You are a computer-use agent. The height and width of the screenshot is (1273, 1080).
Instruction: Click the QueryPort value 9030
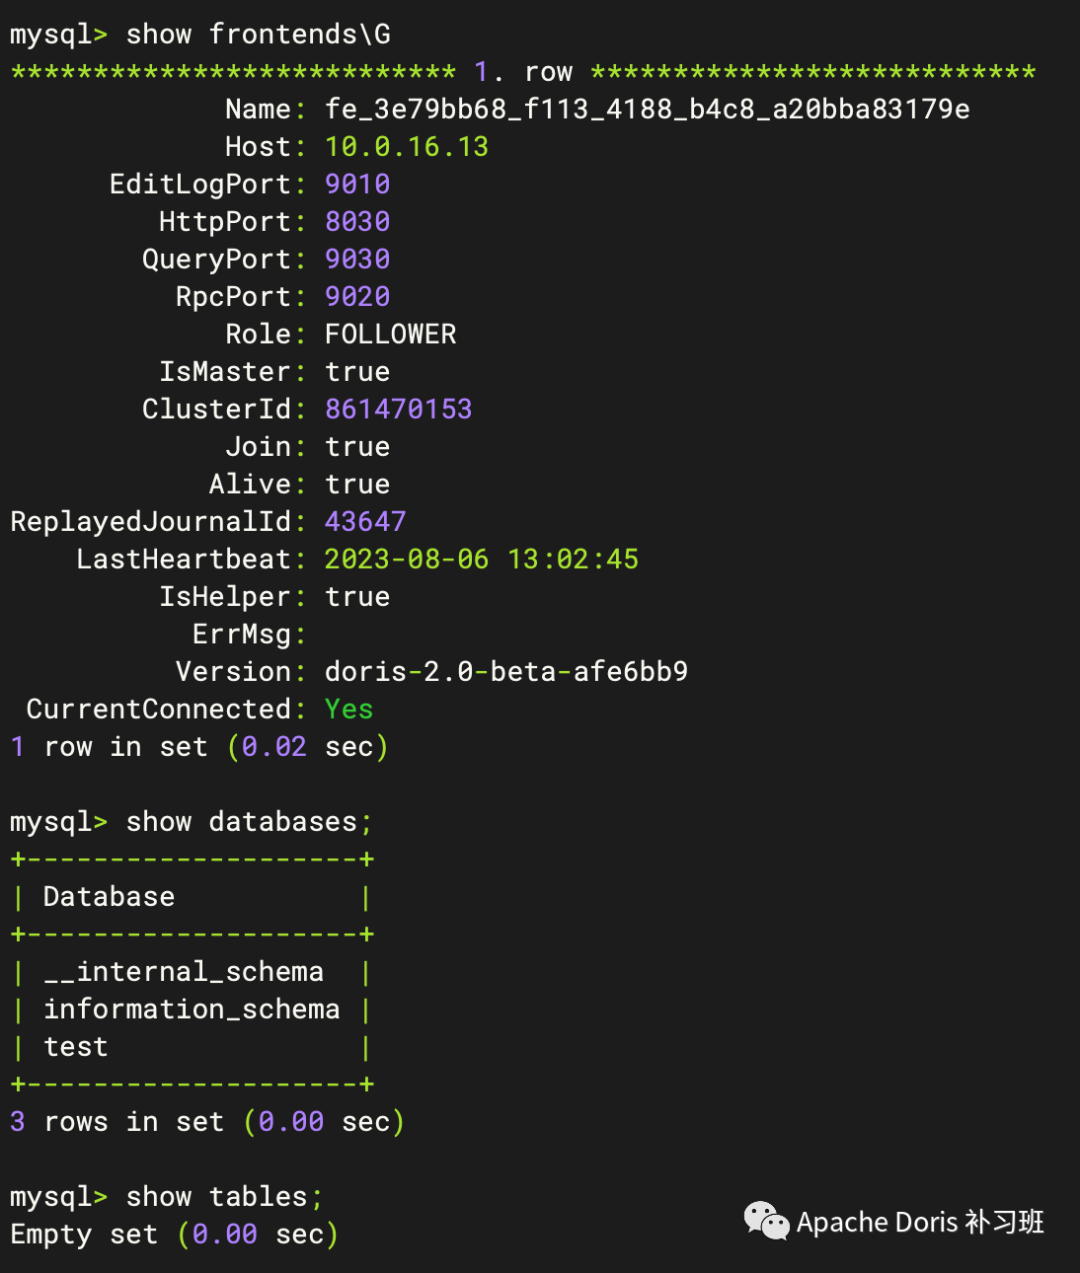(357, 259)
